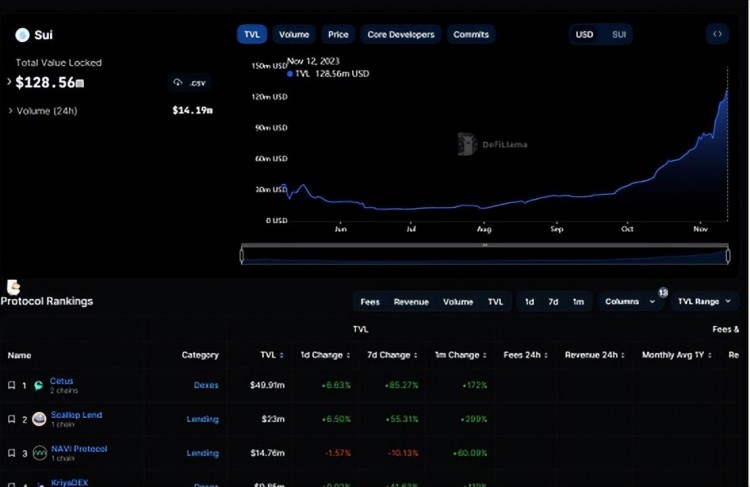Sort table by TVL column arrow
Viewport: 750px width, 487px height.
(281, 355)
